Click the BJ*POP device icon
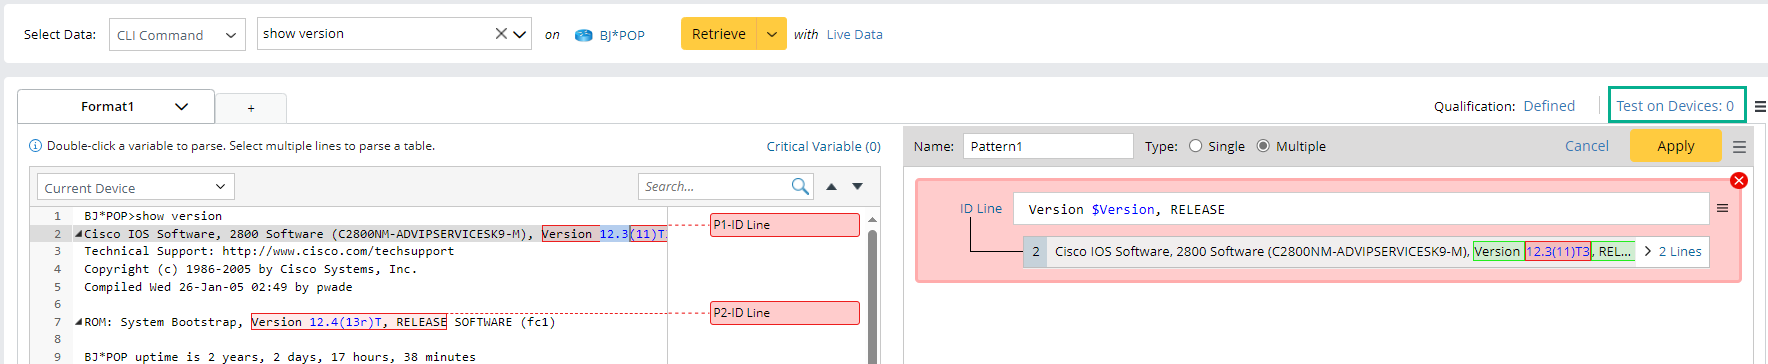The height and width of the screenshot is (364, 1768). 584,35
